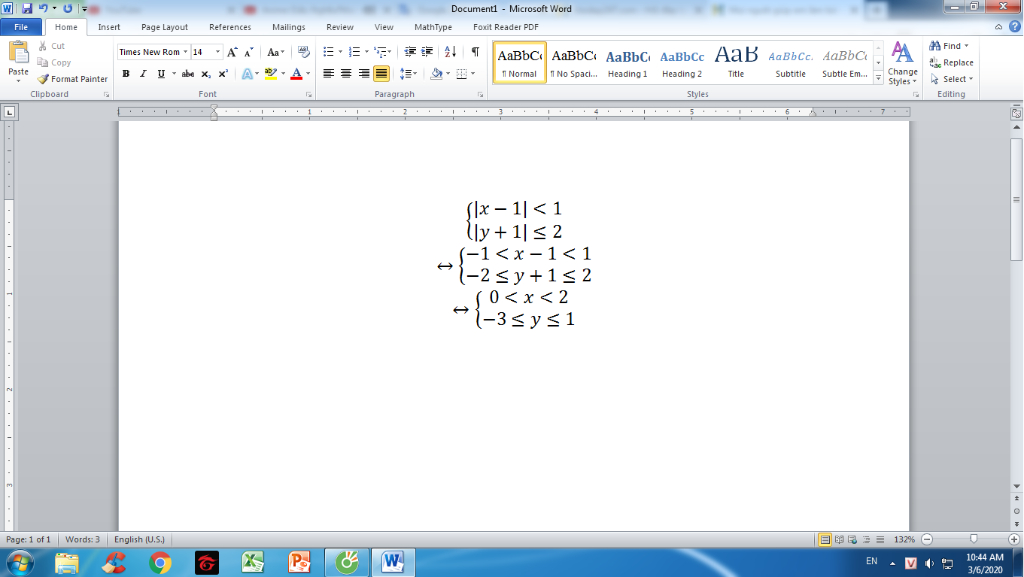Switch to Draft view in status bar
Image resolution: width=1024 pixels, height=577 pixels.
[880, 540]
